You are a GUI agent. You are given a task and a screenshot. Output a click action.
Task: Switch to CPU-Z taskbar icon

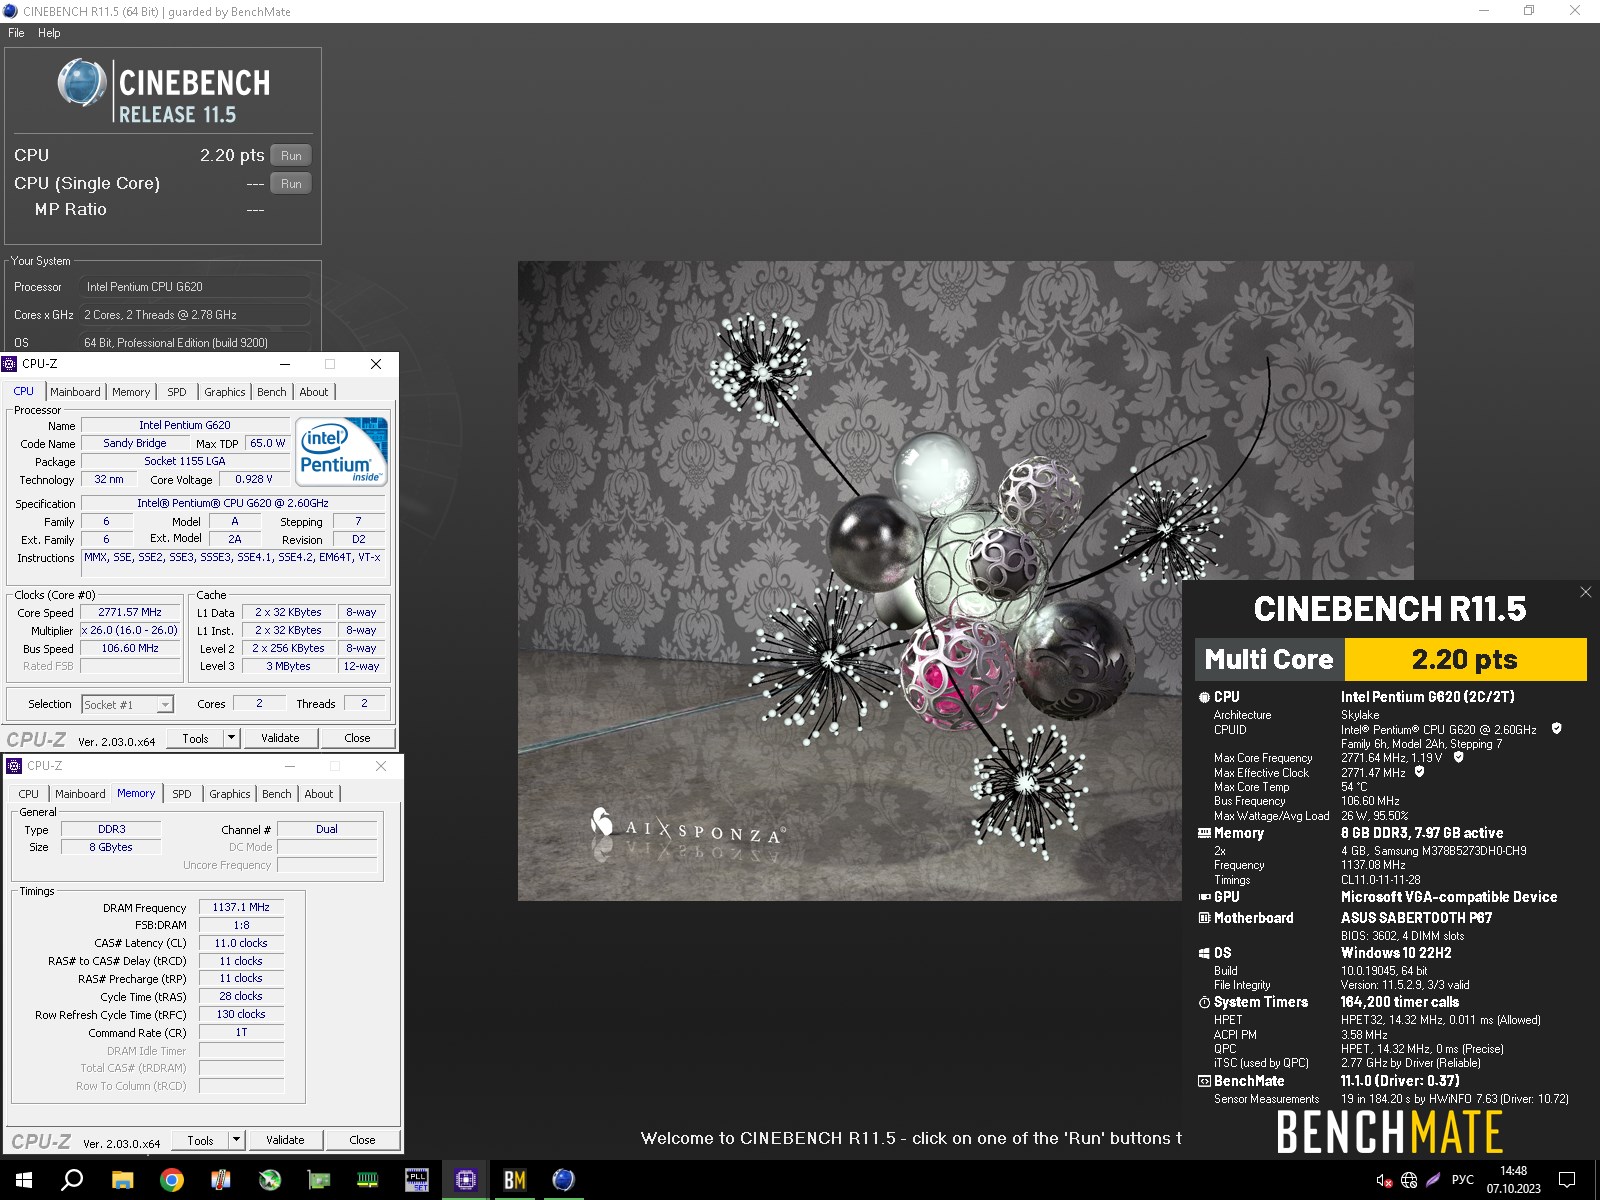point(466,1180)
